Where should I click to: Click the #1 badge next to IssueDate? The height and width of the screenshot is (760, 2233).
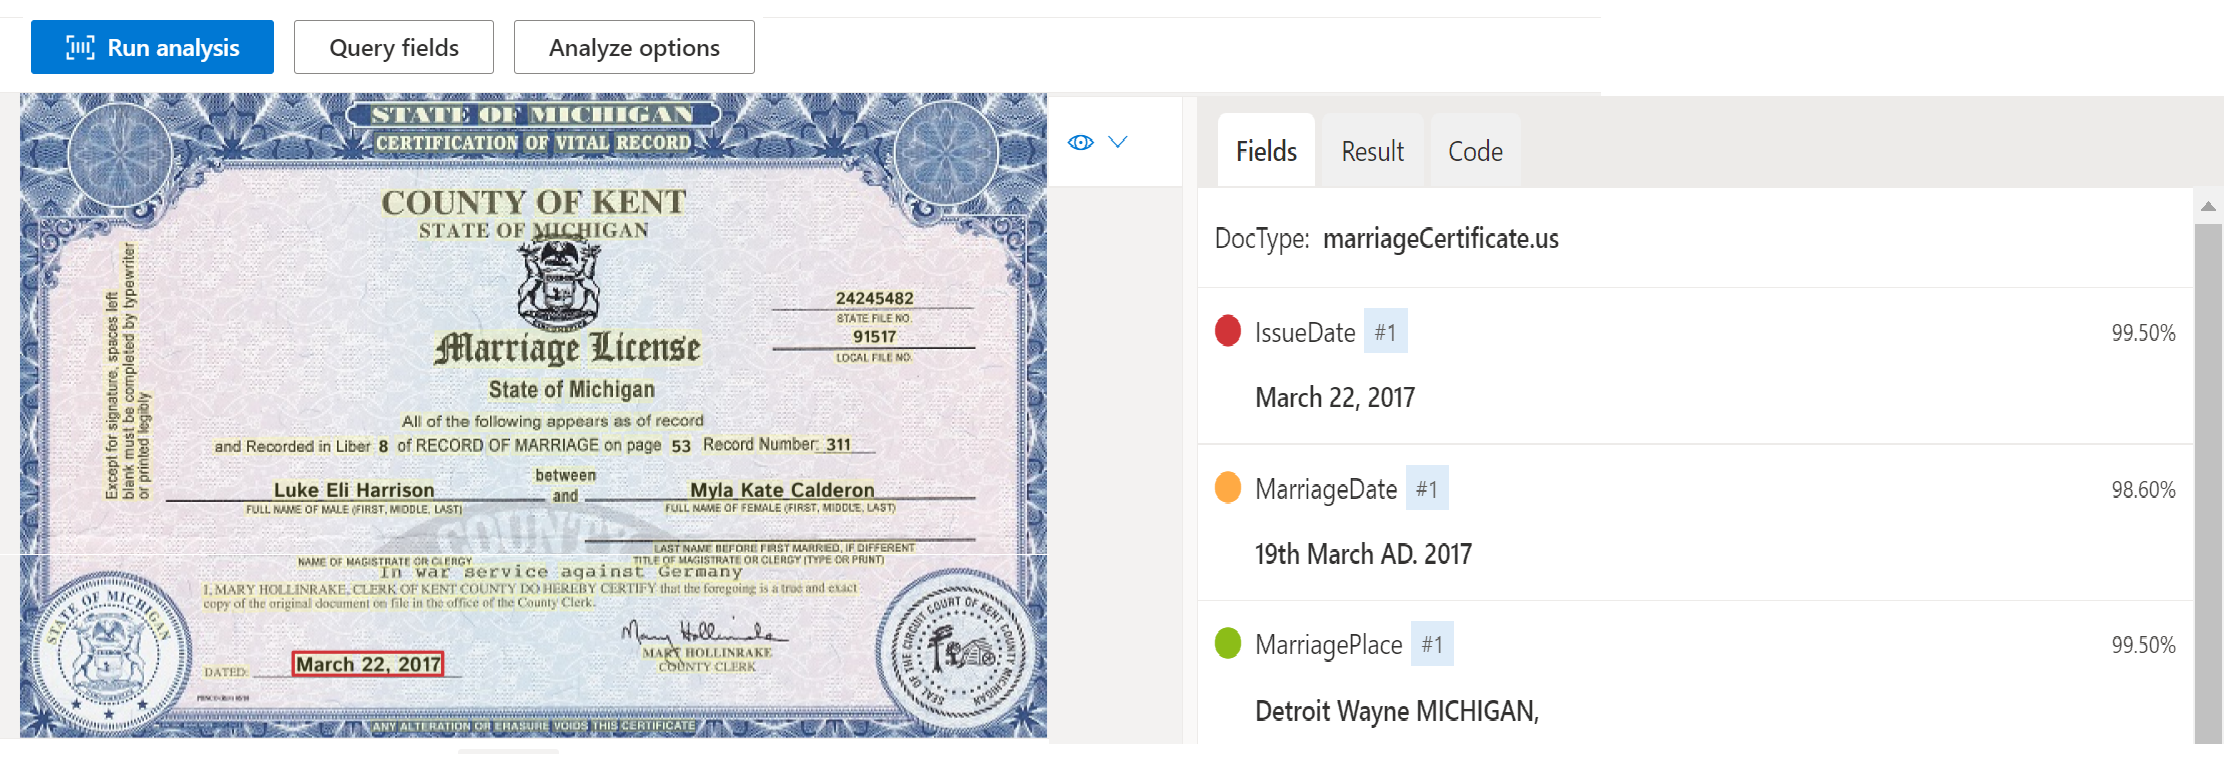[x=1386, y=331]
